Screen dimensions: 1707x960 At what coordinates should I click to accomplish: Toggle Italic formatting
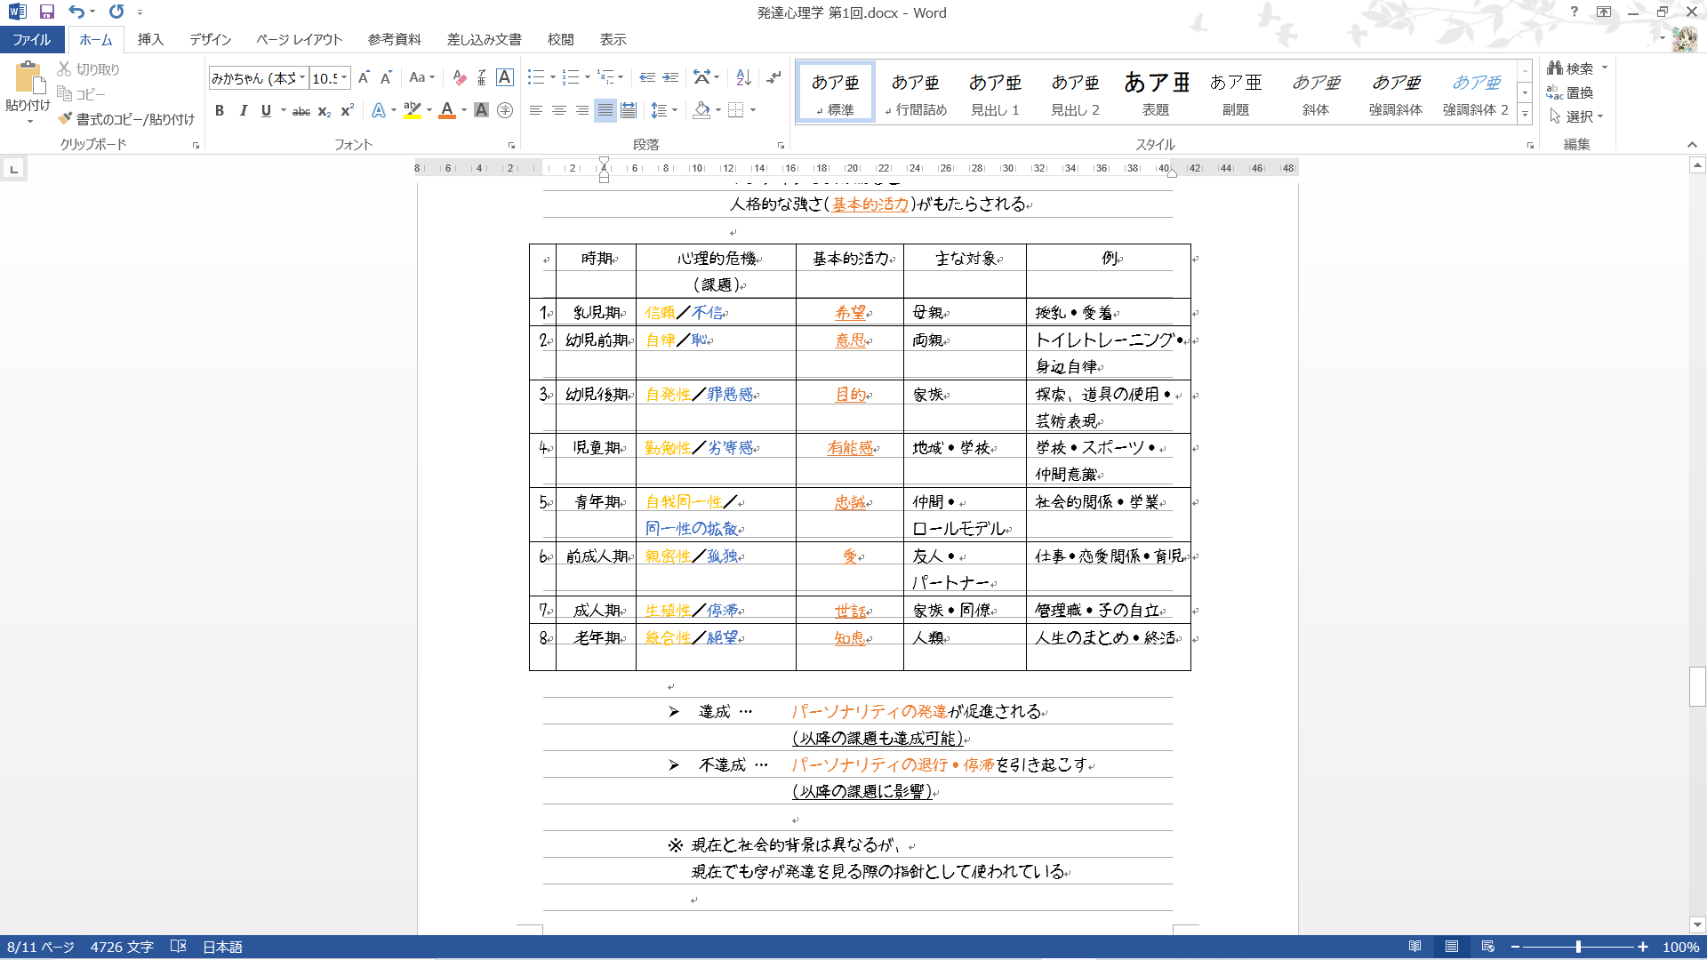point(243,111)
